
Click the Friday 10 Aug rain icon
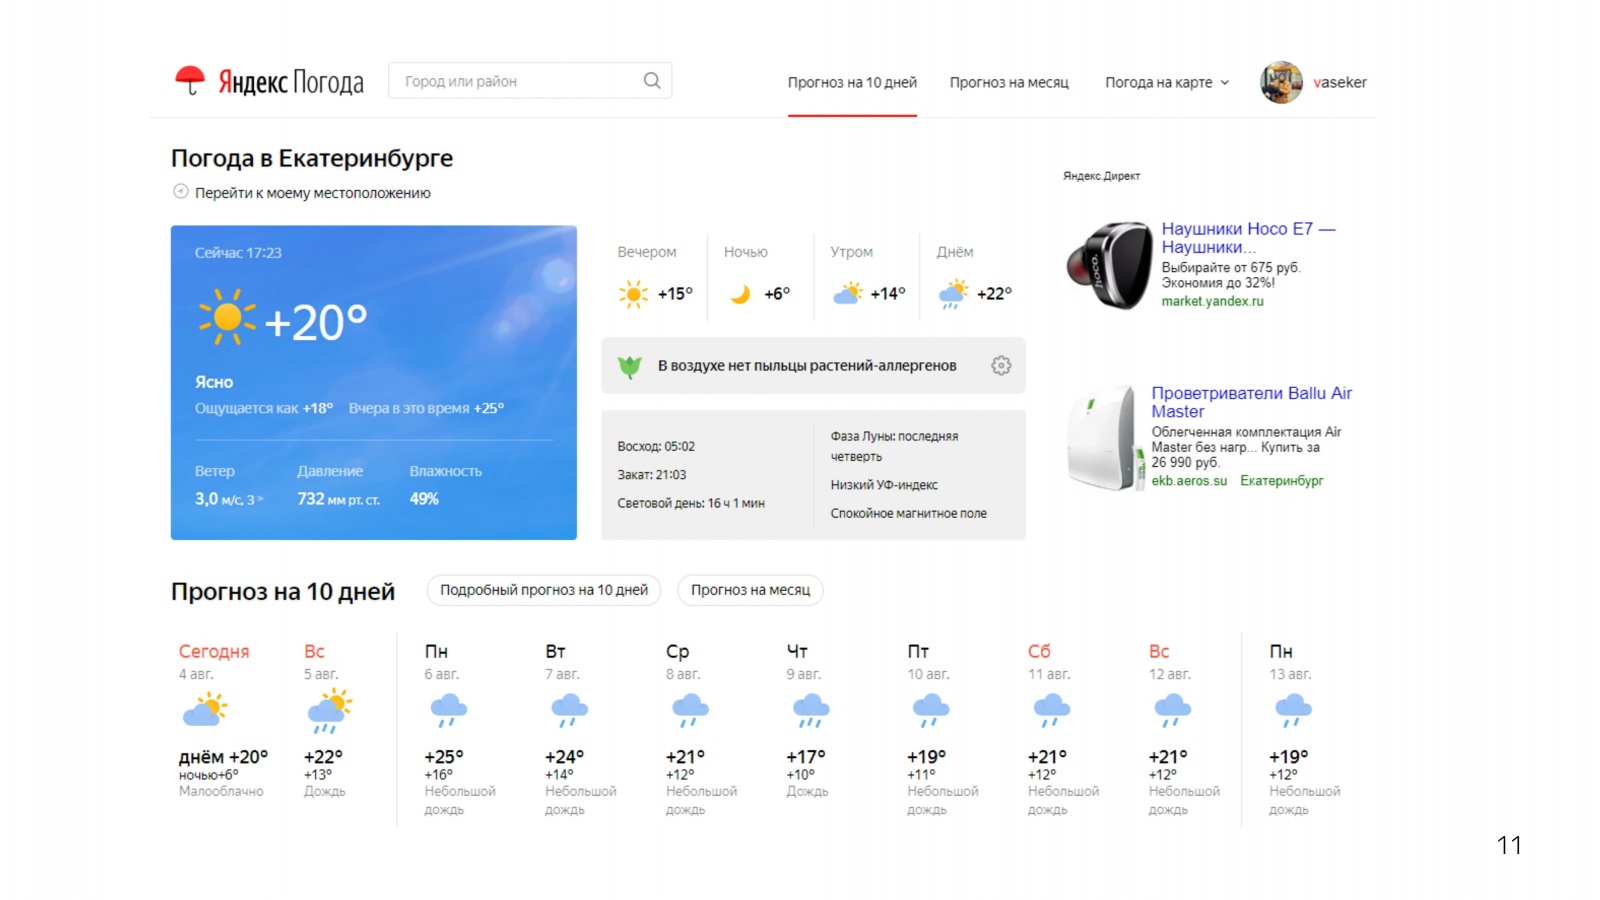[x=931, y=710]
